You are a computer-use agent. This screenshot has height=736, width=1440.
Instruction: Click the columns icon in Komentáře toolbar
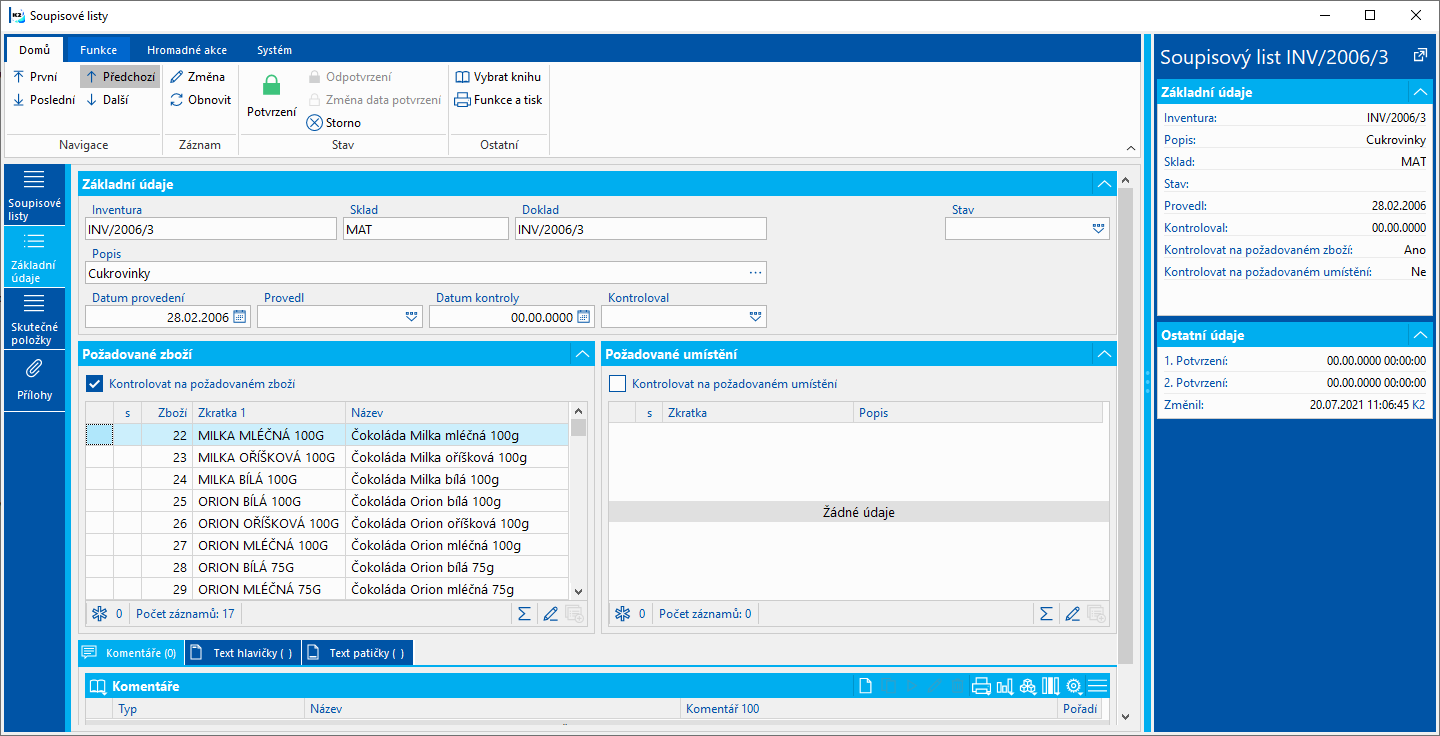[x=1051, y=686]
